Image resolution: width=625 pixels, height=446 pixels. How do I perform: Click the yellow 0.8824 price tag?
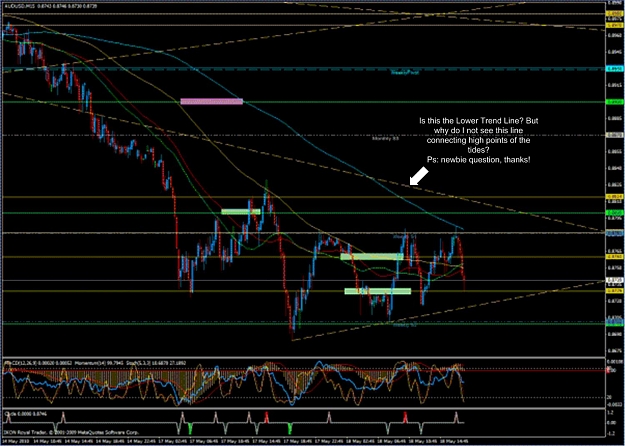pos(615,197)
